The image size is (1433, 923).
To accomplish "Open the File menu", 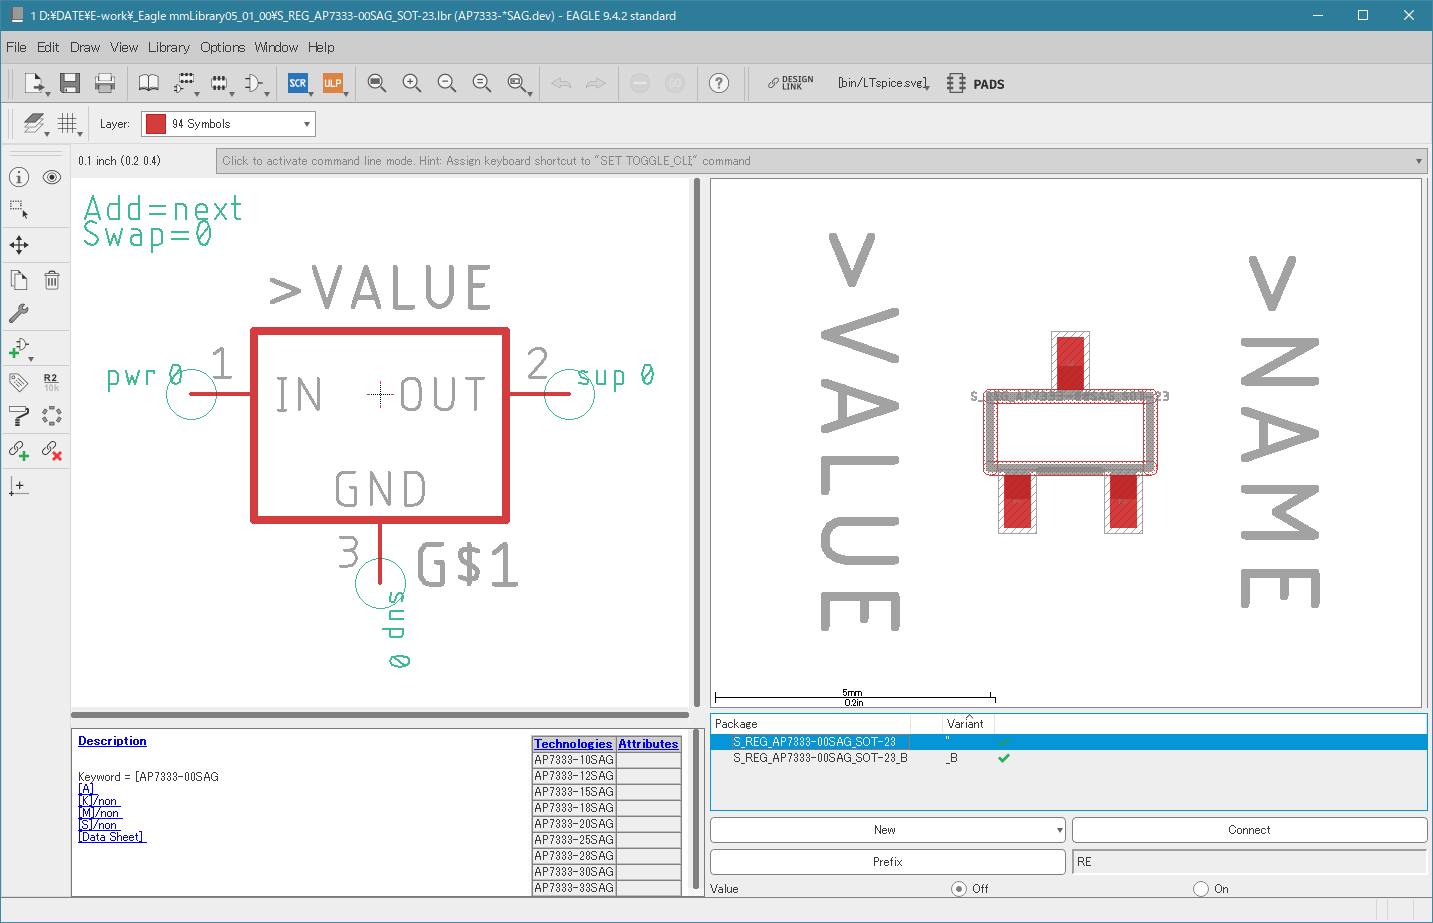I will [x=16, y=47].
